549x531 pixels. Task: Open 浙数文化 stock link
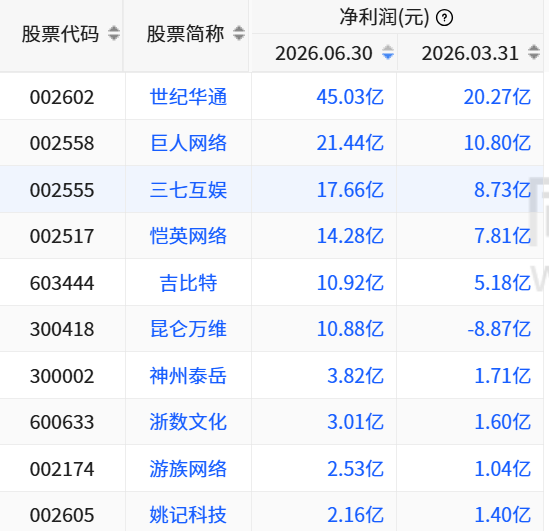pos(188,422)
